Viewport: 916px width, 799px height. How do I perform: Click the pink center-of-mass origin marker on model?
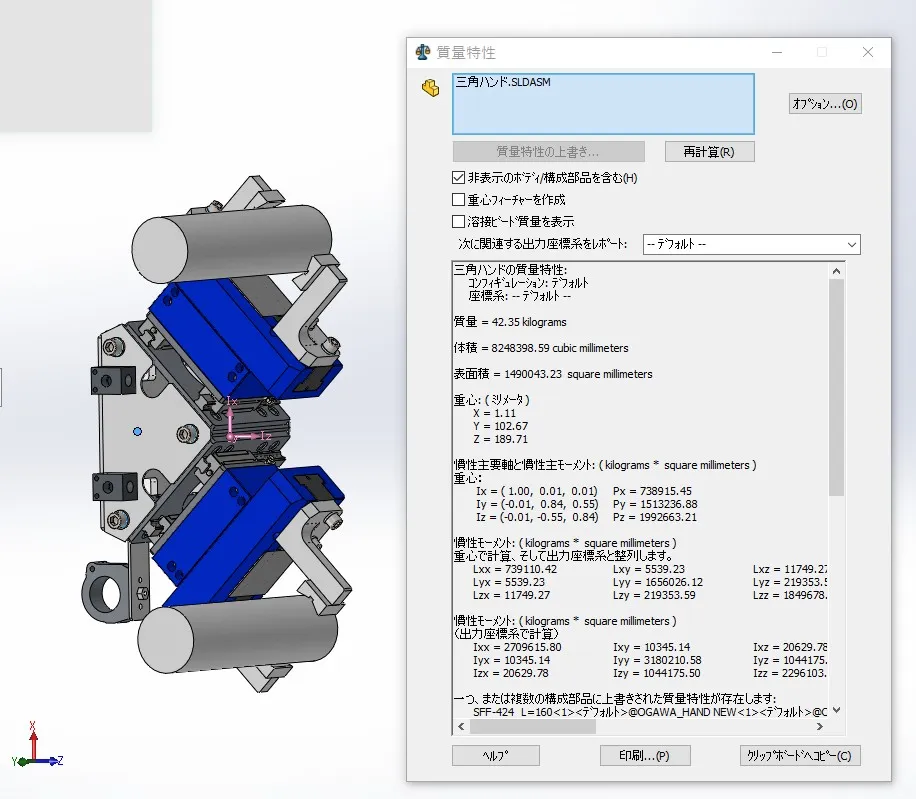pos(231,437)
